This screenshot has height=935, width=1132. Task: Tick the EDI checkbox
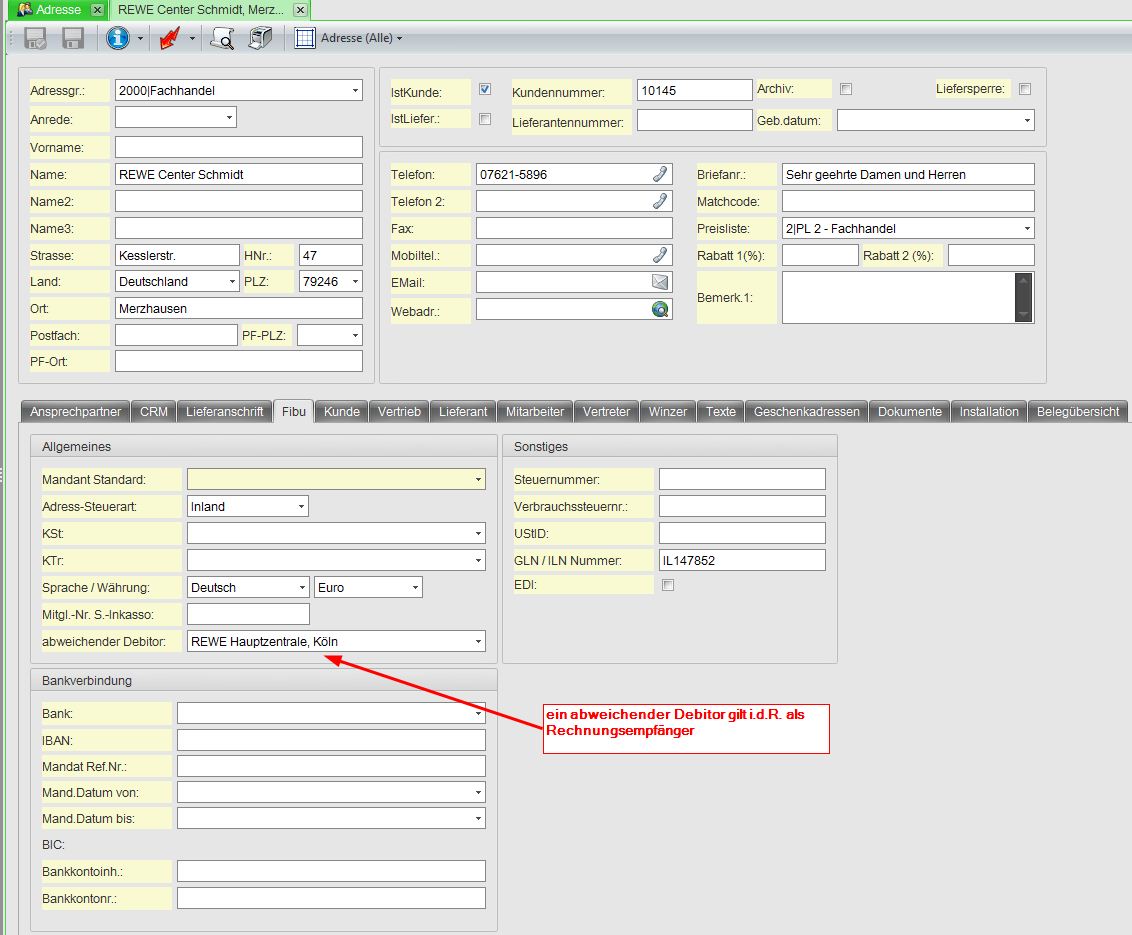(x=668, y=585)
